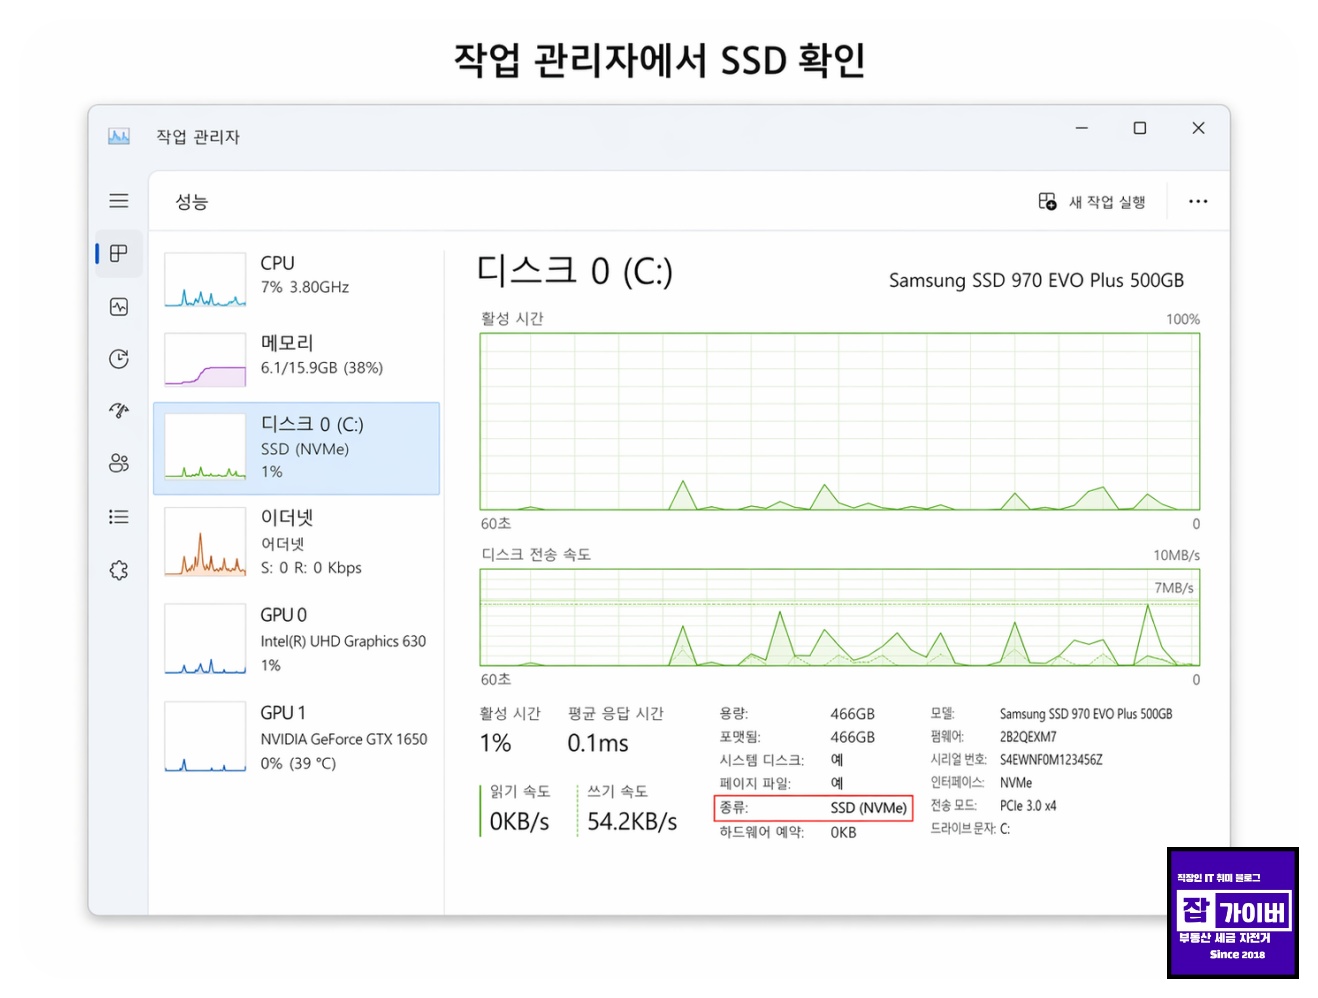Open the Users sidebar icon
This screenshot has width=1318, height=998.
click(119, 463)
